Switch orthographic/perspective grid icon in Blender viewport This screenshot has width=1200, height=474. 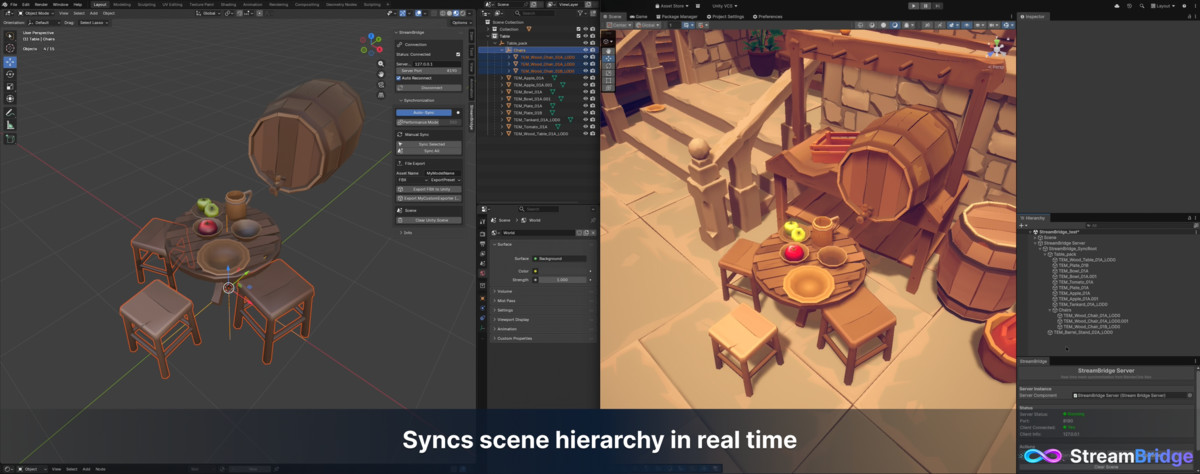pos(382,97)
